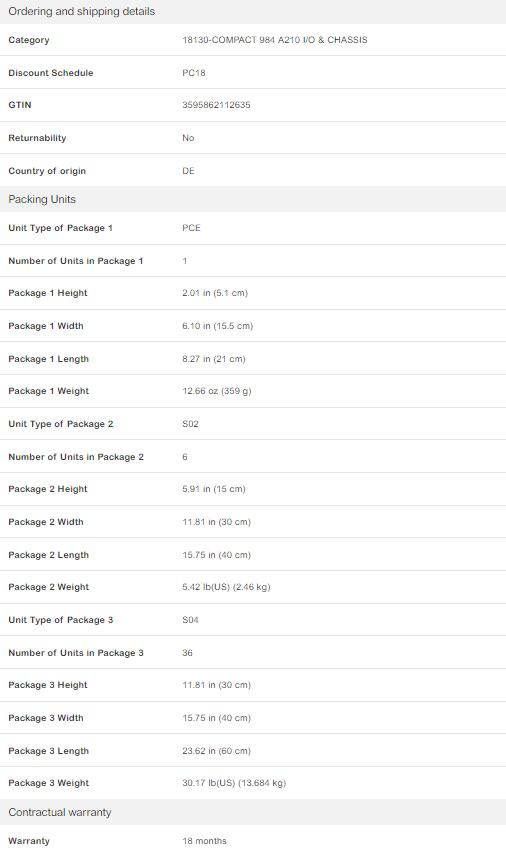
Task: Click the Package 1 Width row label
Action: 46,326
